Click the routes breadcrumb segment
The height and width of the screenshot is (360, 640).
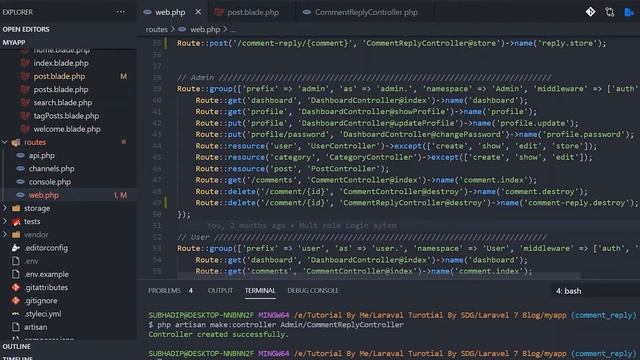[x=157, y=29]
